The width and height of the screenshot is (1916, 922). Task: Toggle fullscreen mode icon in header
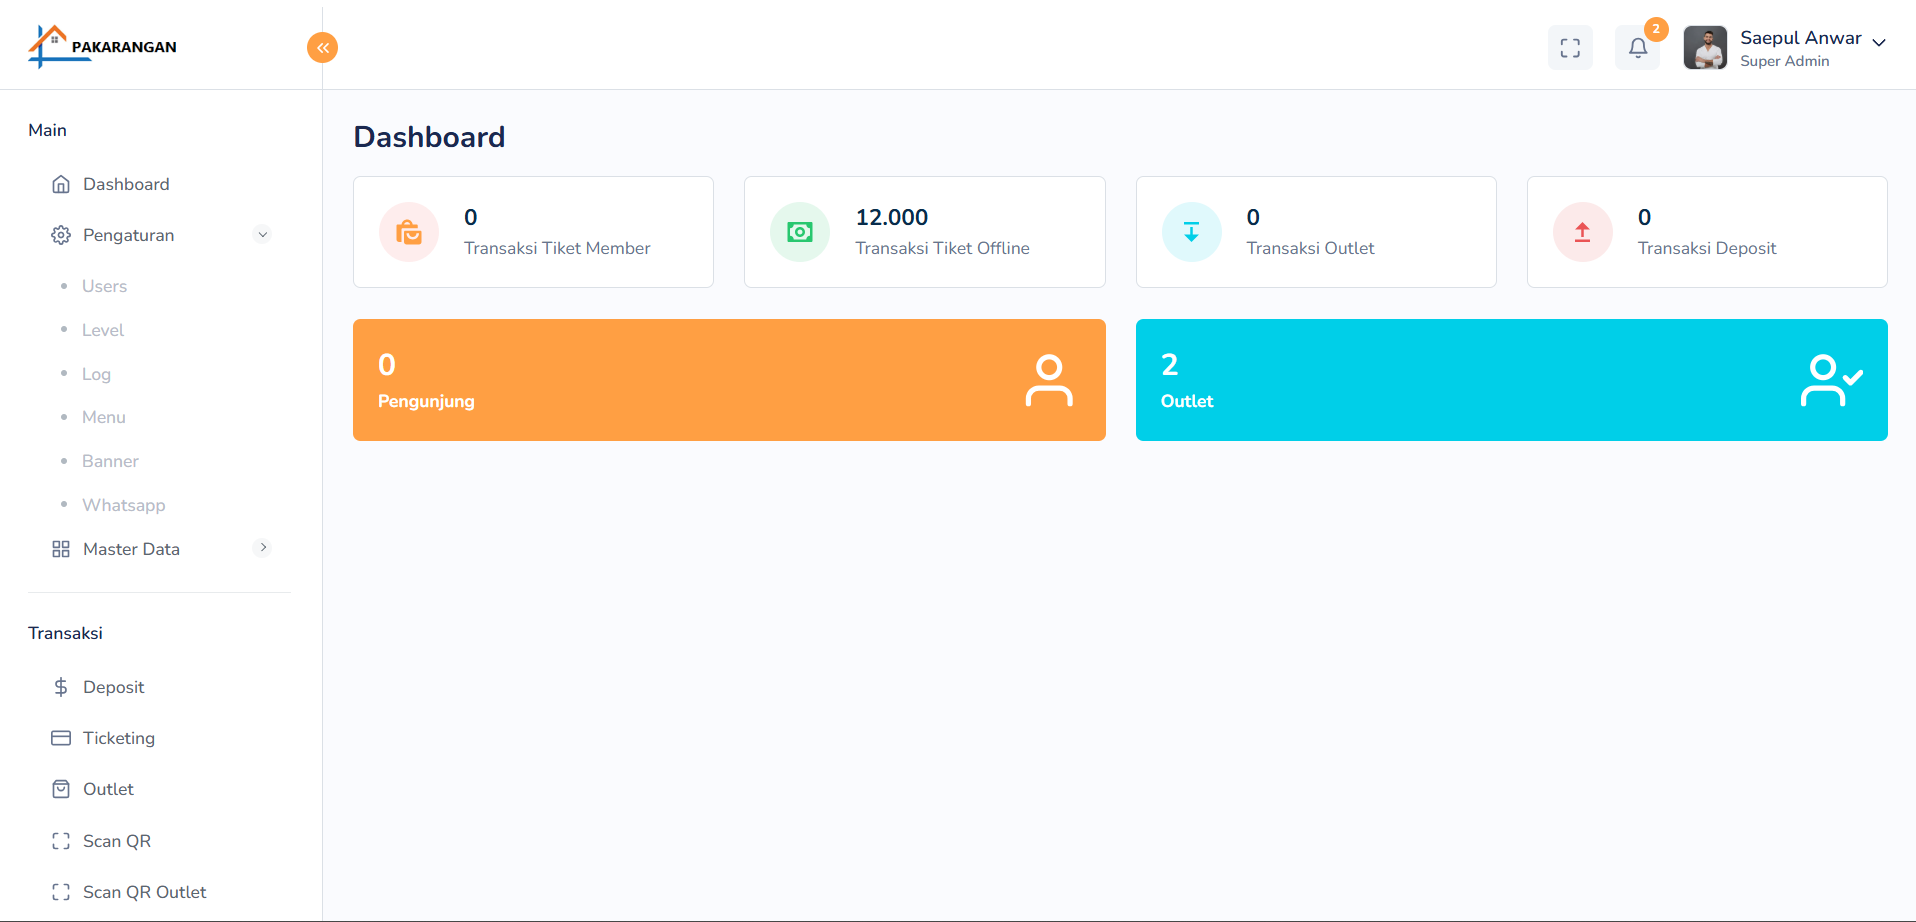(1570, 47)
